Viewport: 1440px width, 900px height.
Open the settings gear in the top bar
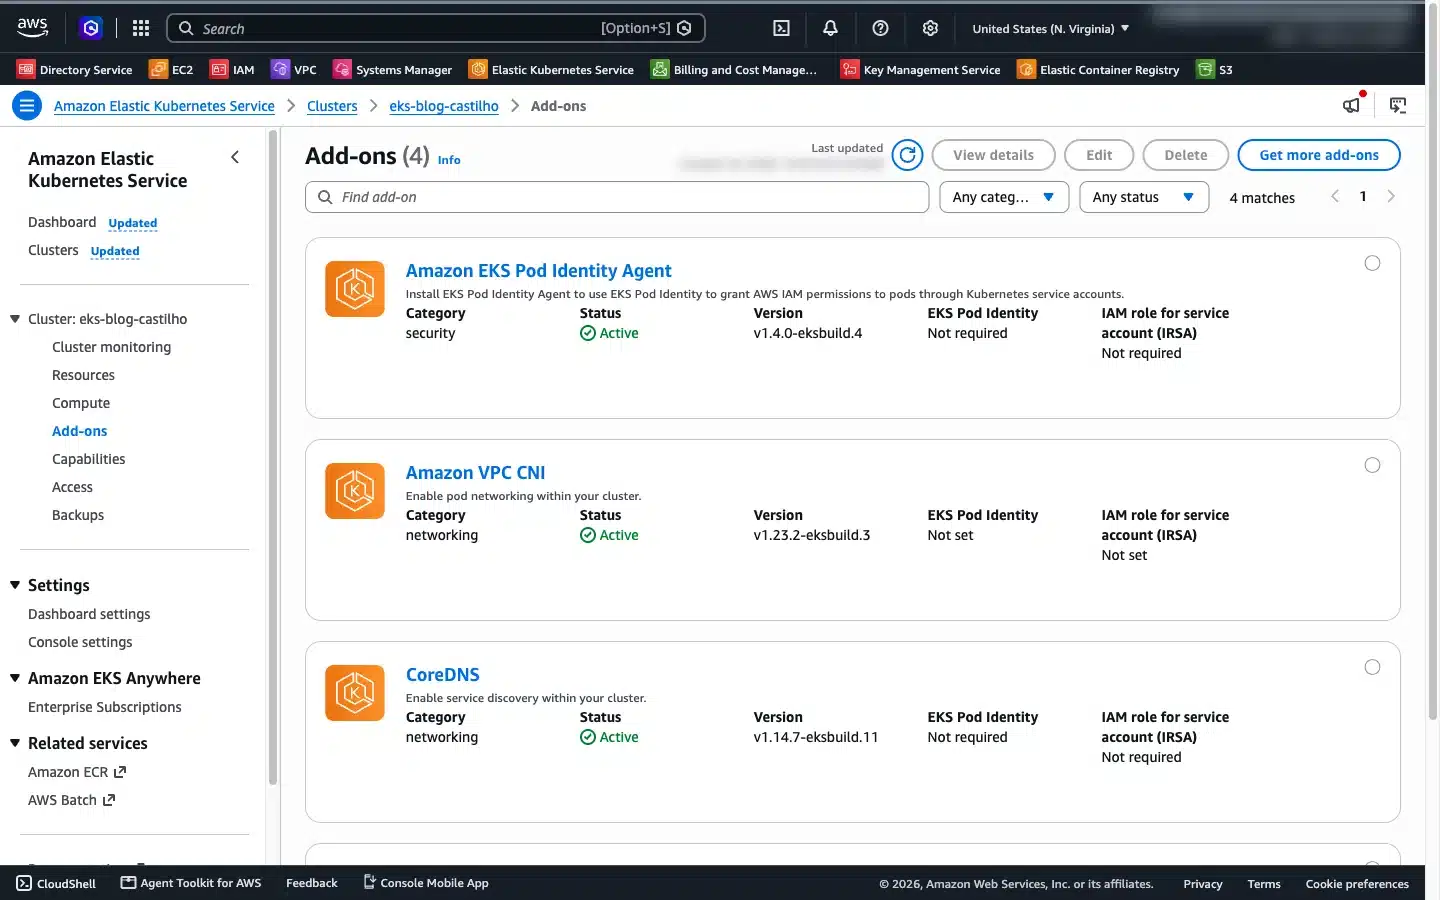(930, 28)
